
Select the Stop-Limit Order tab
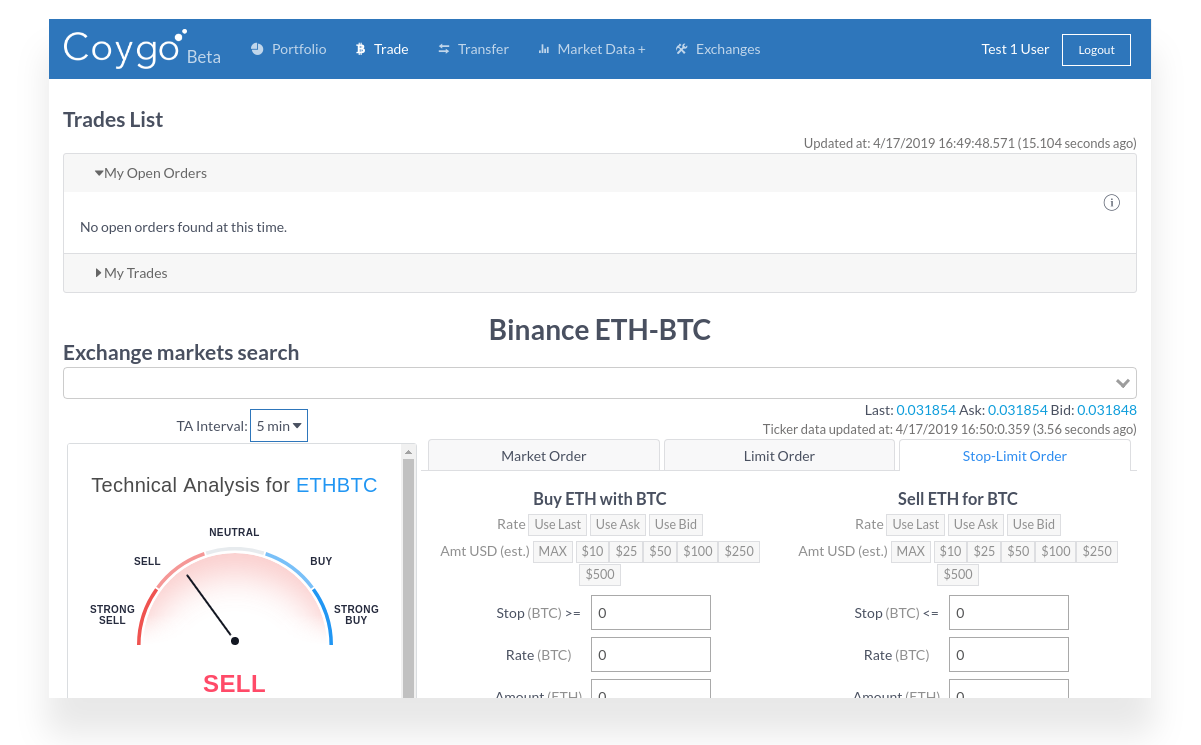(x=1015, y=455)
